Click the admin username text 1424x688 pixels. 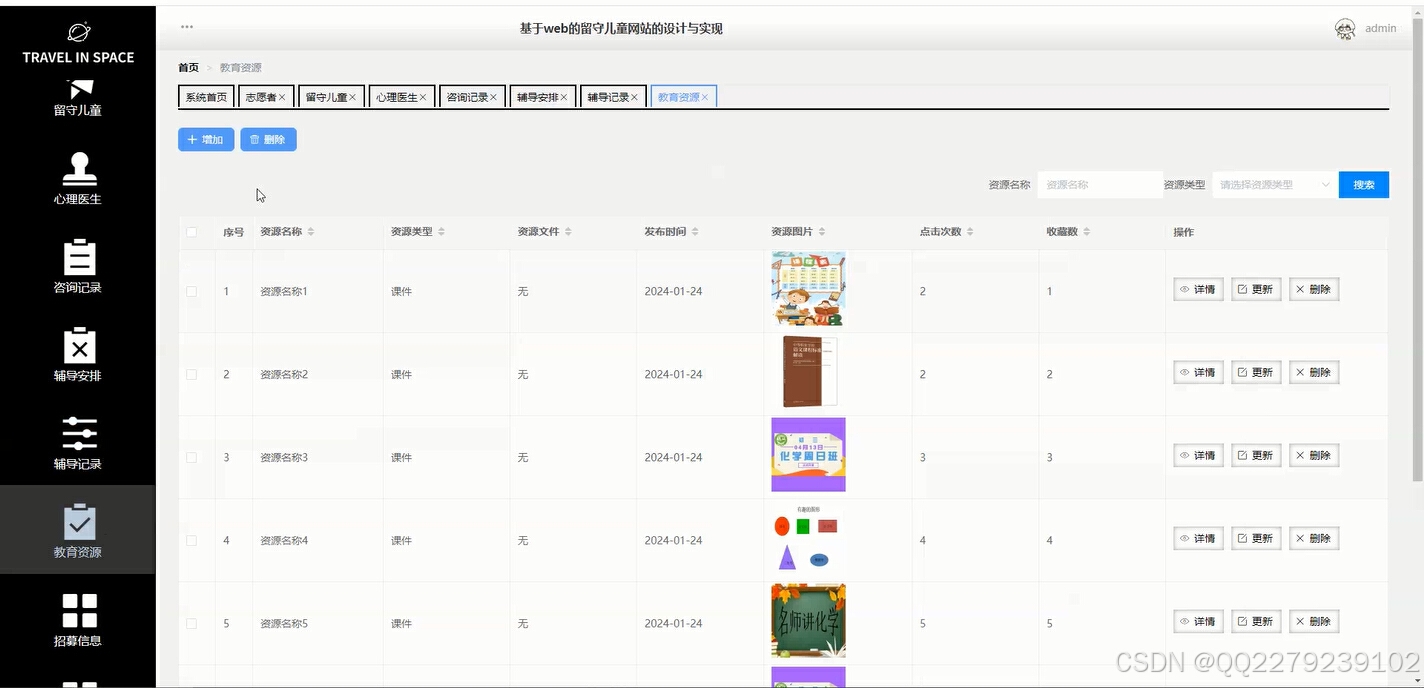tap(1381, 29)
